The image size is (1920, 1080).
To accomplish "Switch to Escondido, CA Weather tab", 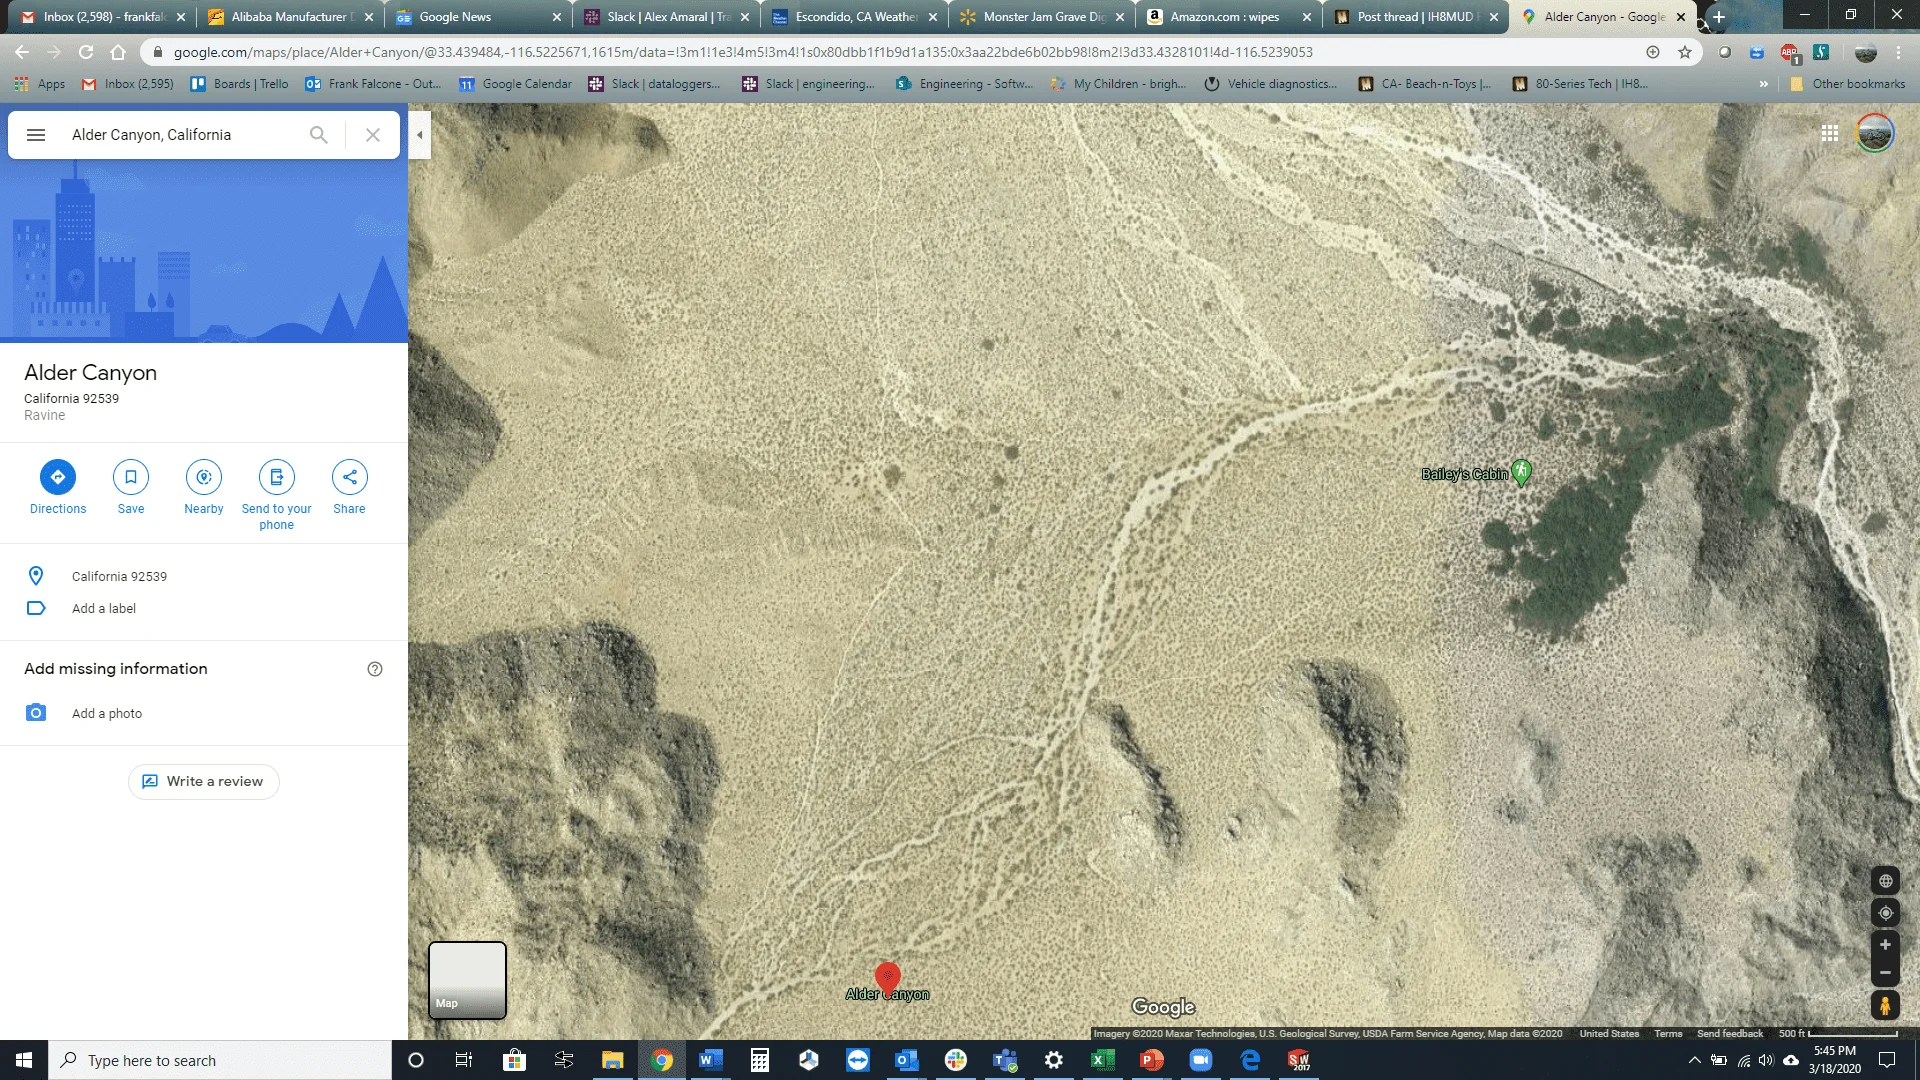I will pos(855,17).
